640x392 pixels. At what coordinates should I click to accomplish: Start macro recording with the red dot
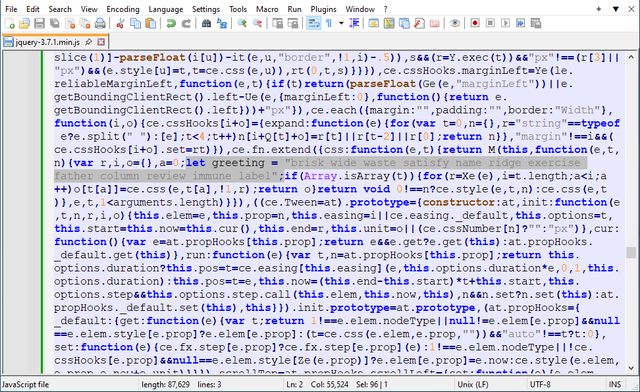pos(475,23)
